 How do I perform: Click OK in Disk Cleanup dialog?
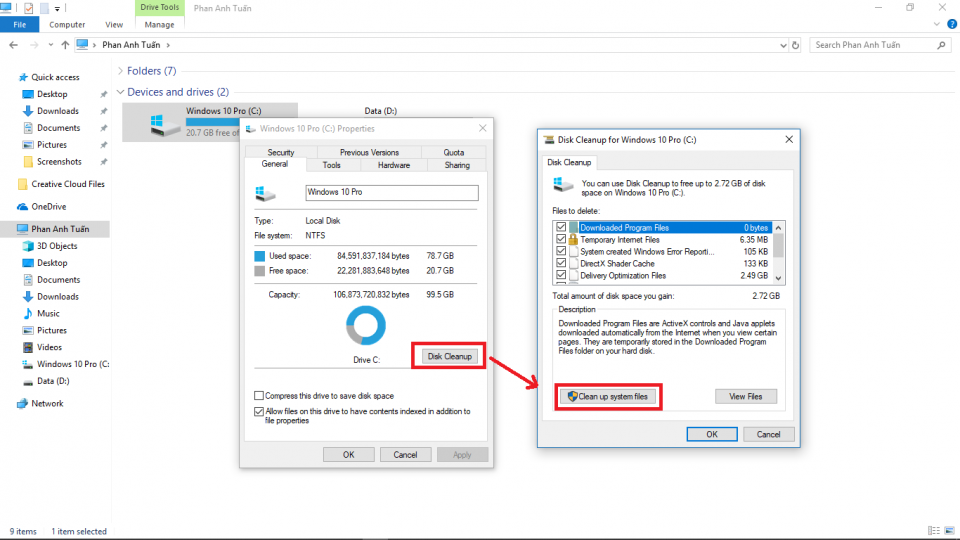pos(711,434)
